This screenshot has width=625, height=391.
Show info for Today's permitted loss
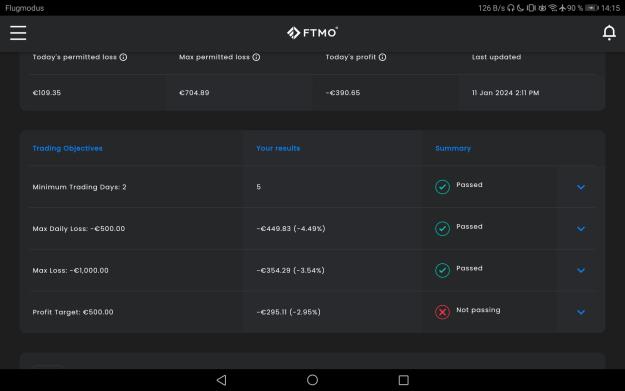pyautogui.click(x=123, y=57)
